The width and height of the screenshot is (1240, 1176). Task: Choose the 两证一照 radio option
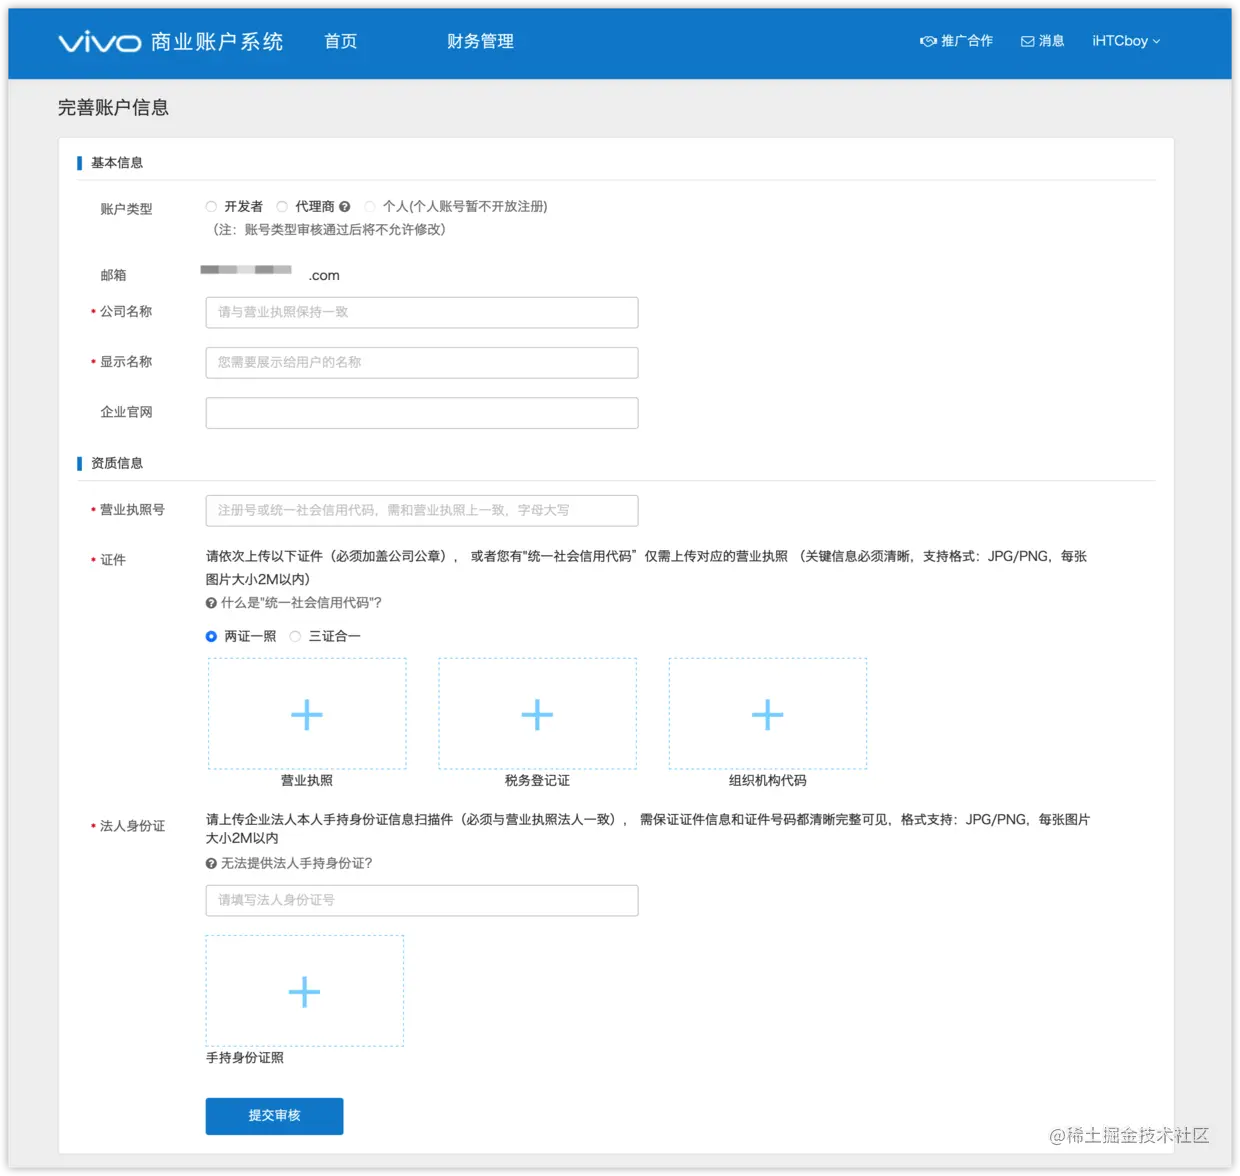click(211, 636)
